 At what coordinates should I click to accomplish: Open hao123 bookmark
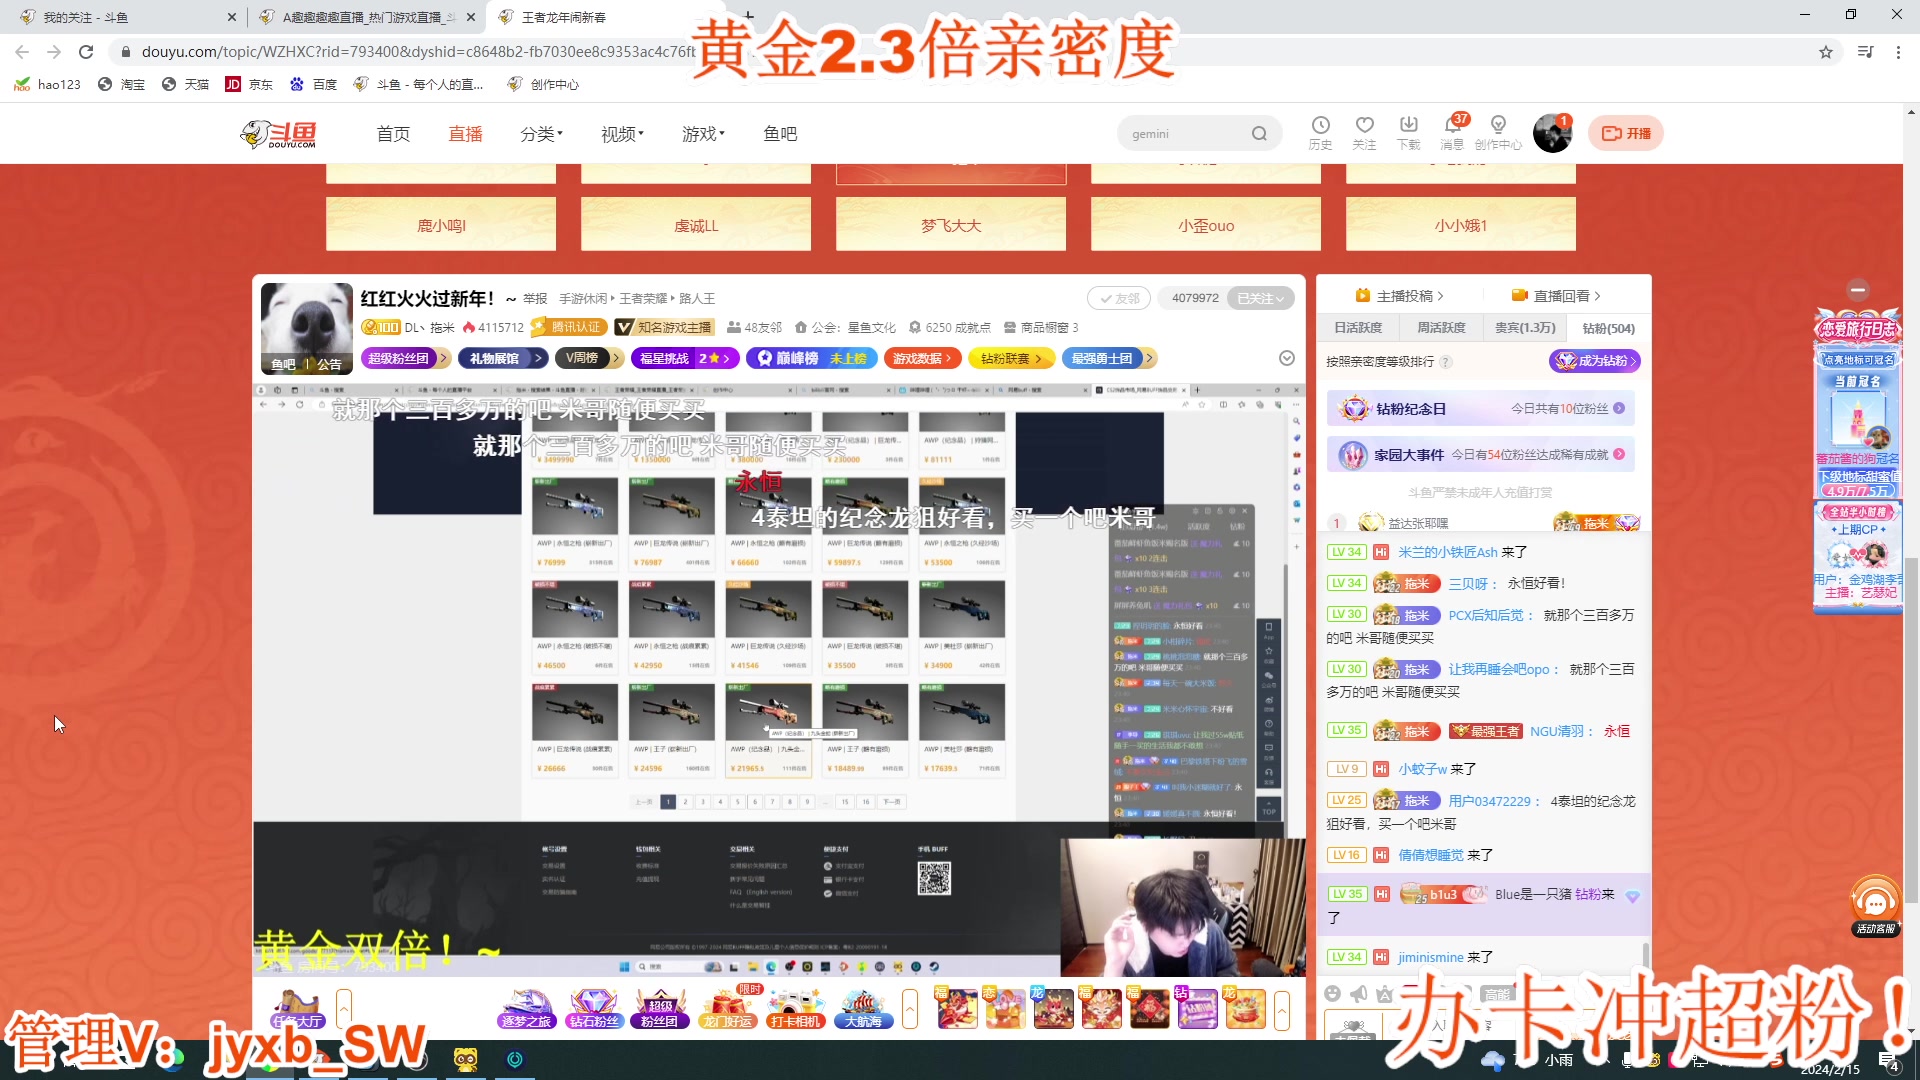(x=47, y=85)
